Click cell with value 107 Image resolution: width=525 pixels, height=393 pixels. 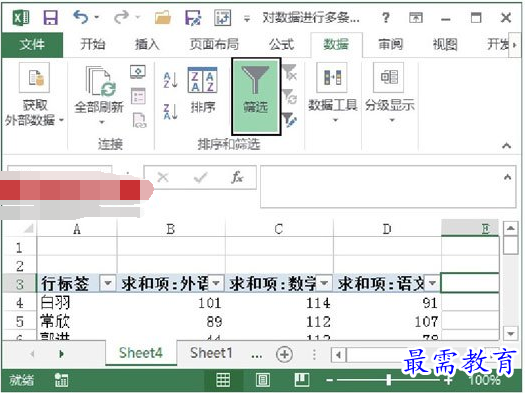[387, 322]
